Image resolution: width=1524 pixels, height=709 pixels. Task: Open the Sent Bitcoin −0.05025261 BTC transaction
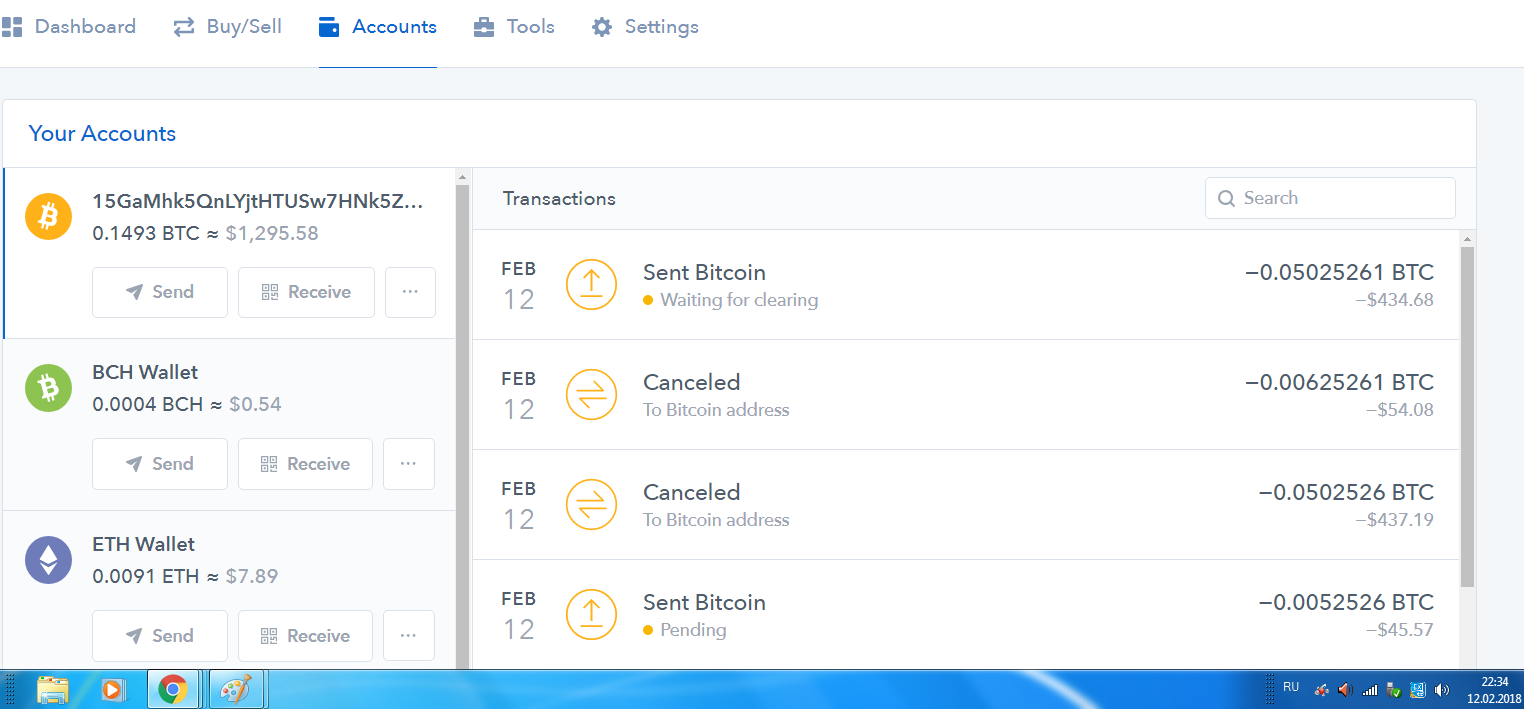pyautogui.click(x=966, y=285)
